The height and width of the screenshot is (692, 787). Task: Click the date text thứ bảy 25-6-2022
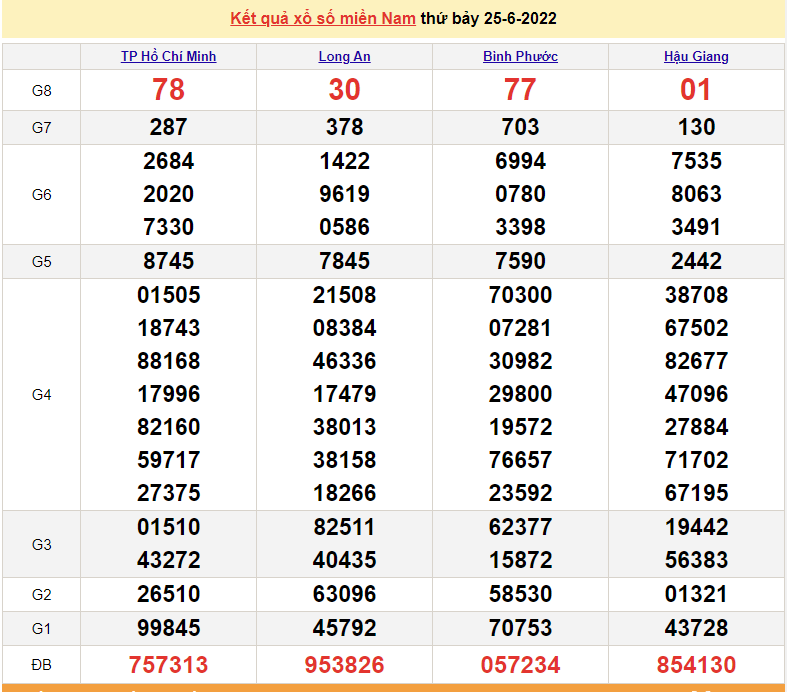tap(489, 18)
